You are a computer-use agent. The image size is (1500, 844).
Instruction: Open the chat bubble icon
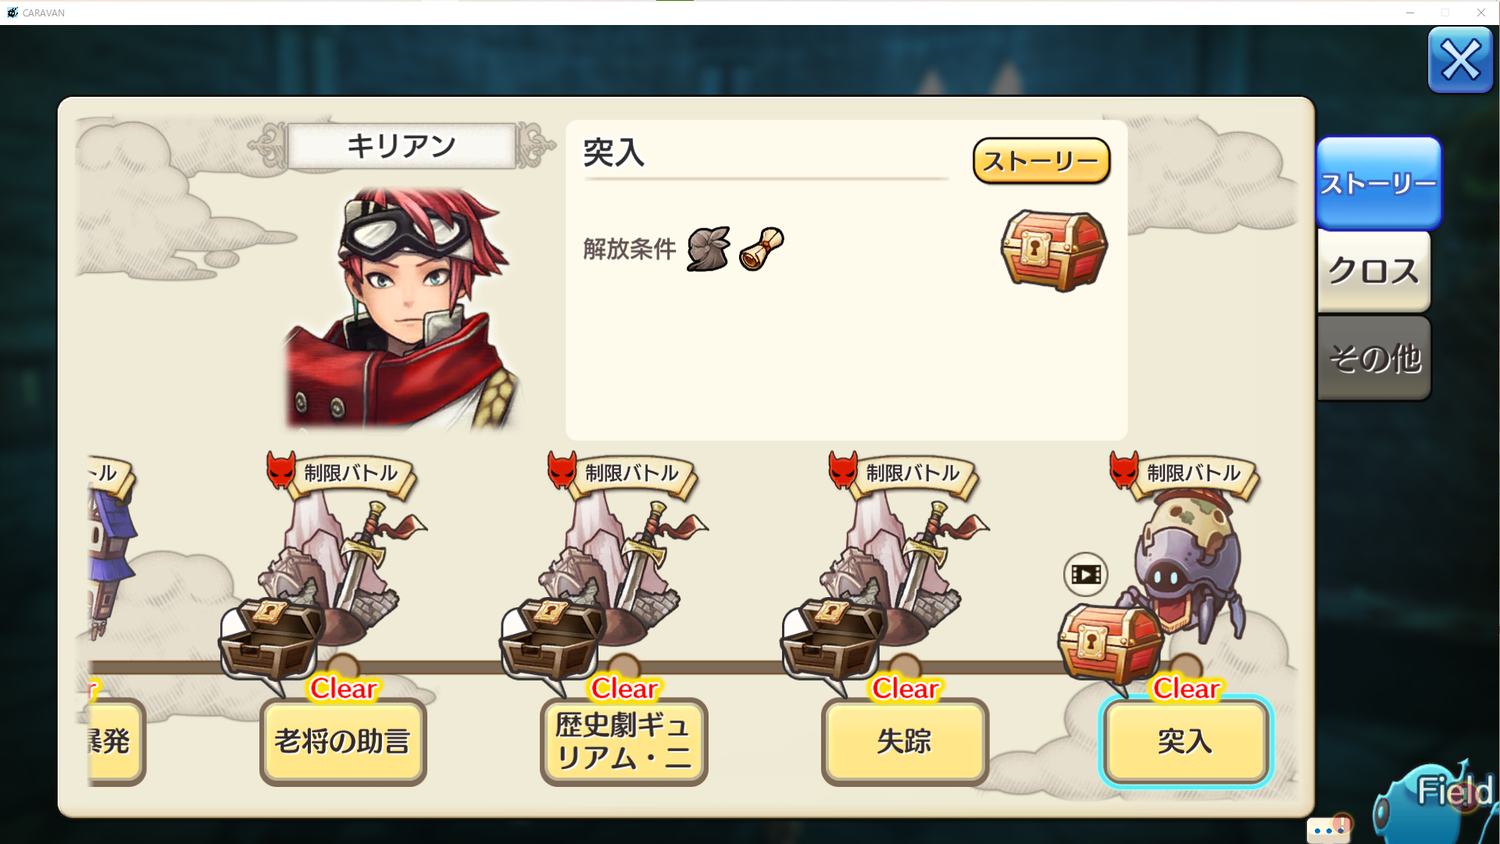tap(1329, 829)
